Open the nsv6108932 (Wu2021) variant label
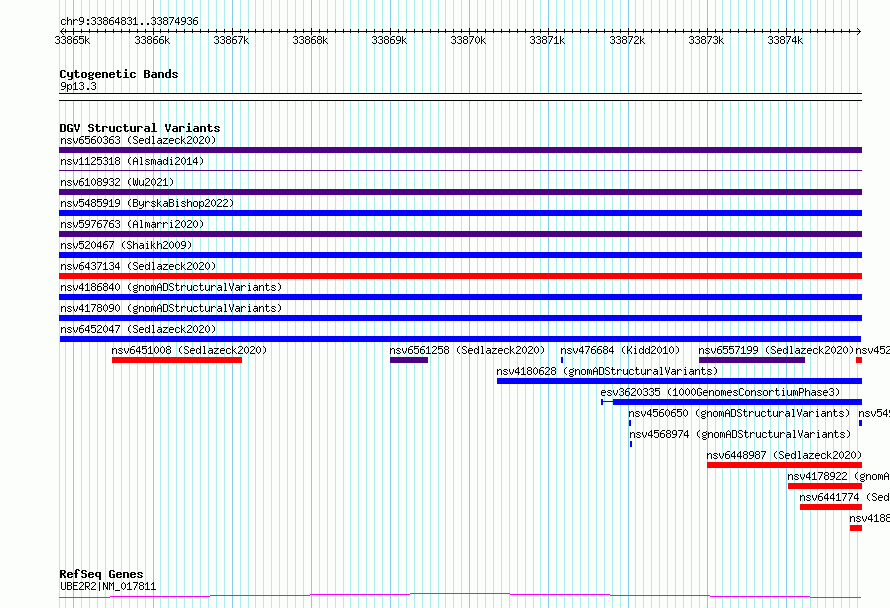Screen dimensions: 890x608 click(x=117, y=182)
